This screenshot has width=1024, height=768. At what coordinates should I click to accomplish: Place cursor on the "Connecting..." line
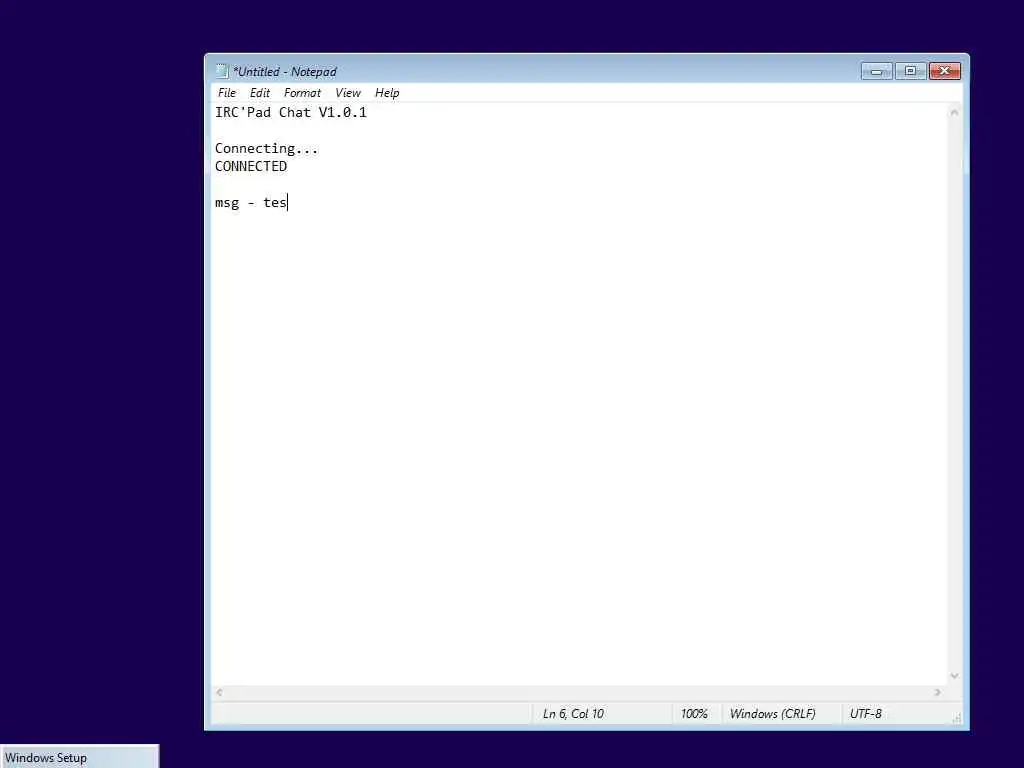click(x=266, y=149)
